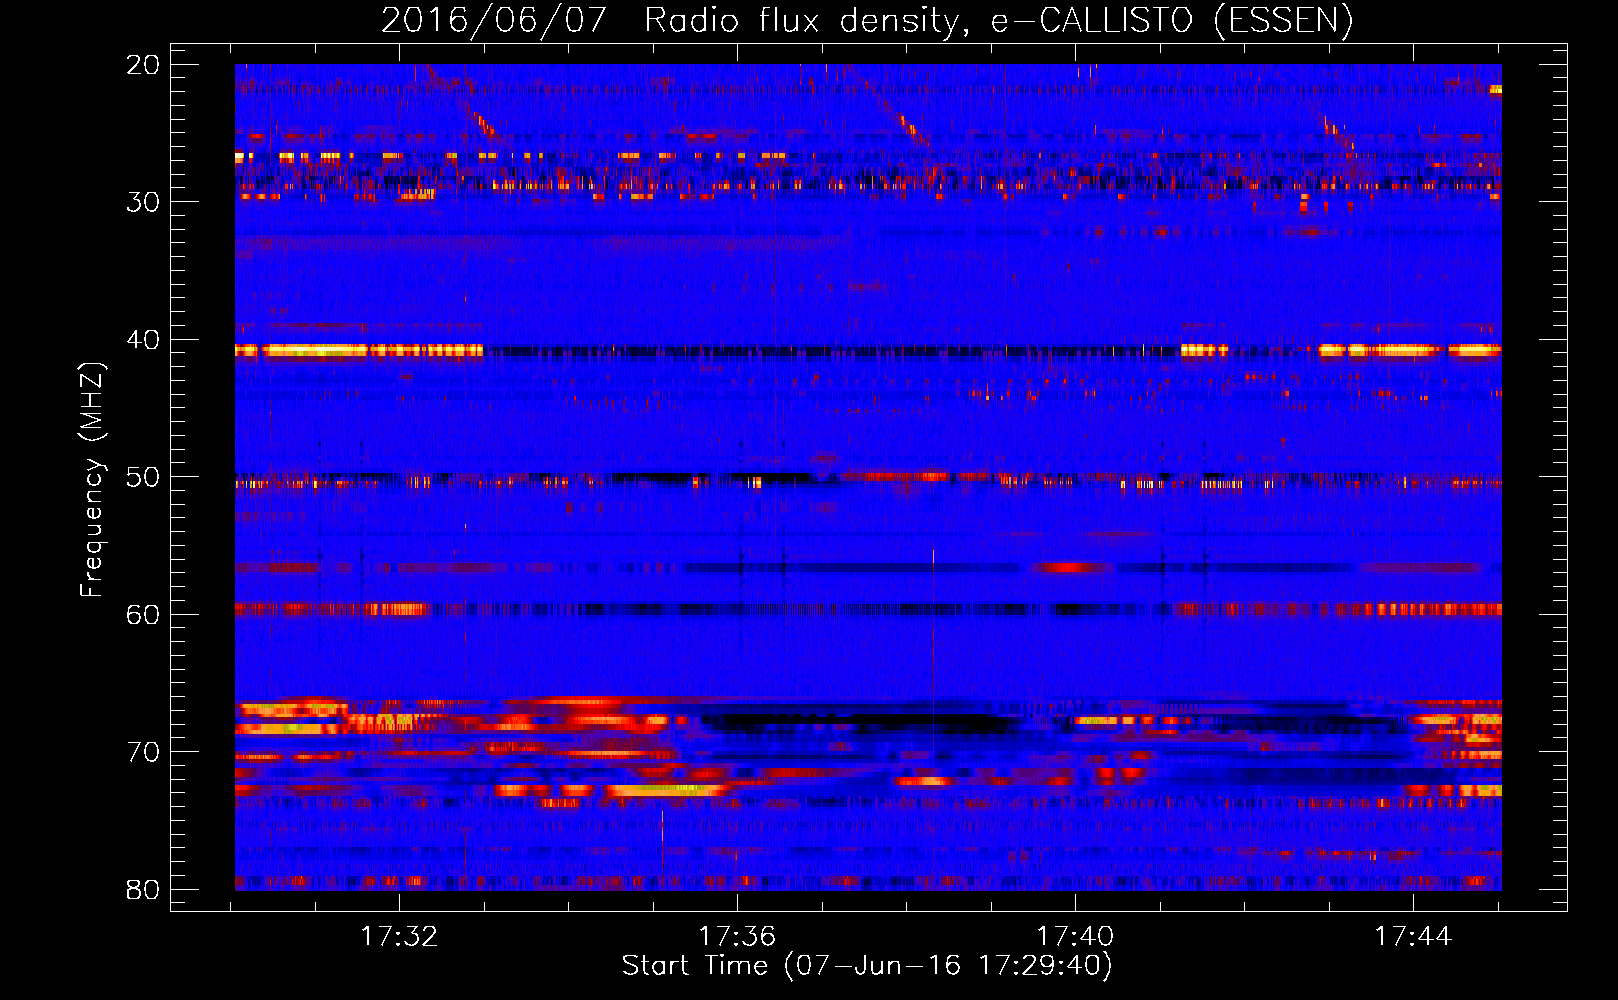The image size is (1618, 1000).
Task: Click the 70 frequency tick label
Action: [143, 752]
